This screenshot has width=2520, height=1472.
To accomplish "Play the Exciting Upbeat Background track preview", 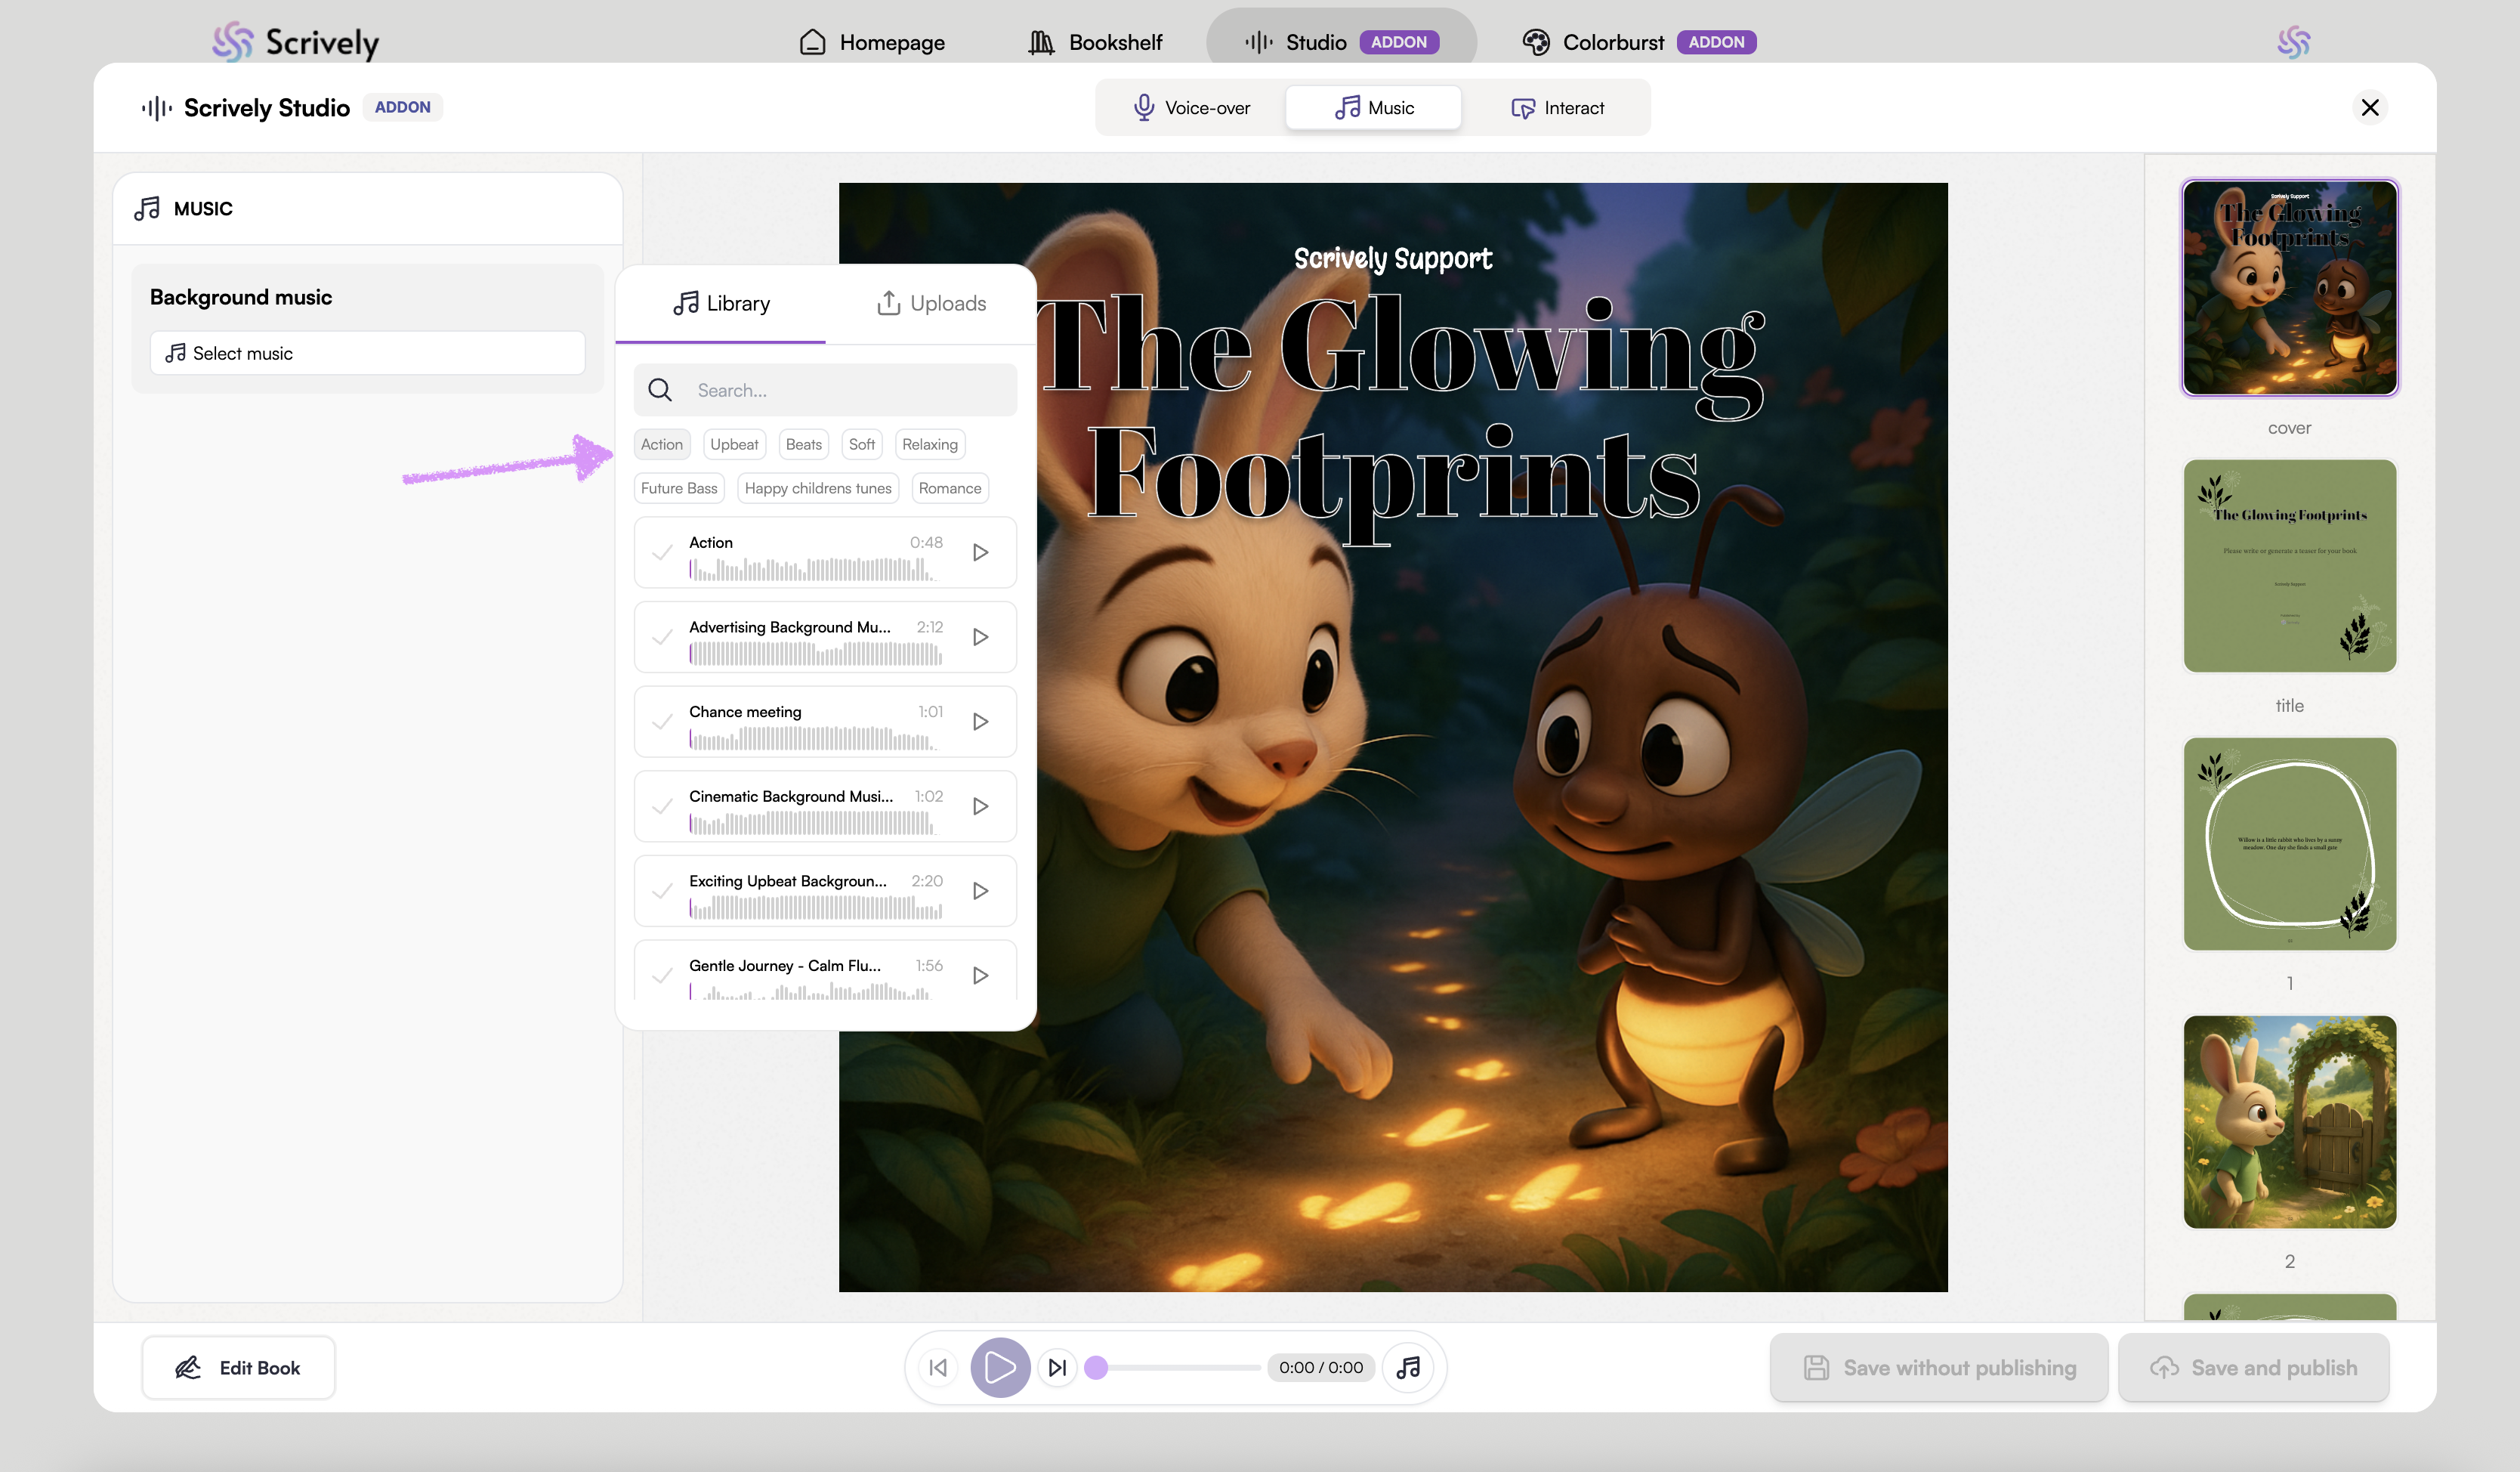I will coord(980,890).
